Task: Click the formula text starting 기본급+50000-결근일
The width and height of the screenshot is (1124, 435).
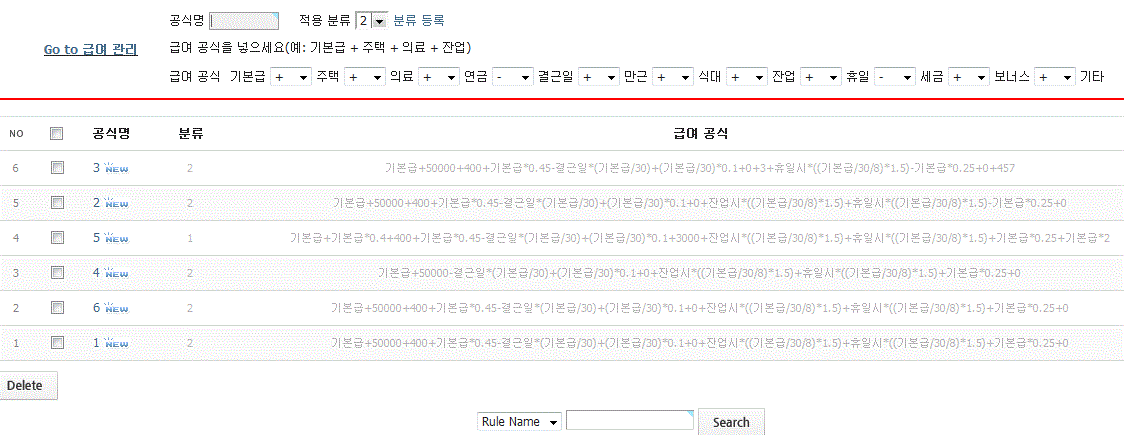Action: click(700, 272)
